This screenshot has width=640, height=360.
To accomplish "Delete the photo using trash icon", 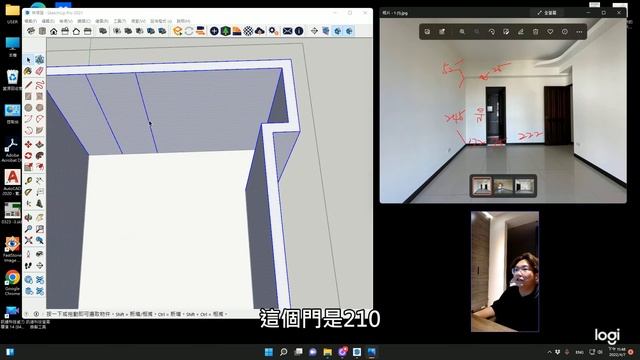I will tap(536, 31).
